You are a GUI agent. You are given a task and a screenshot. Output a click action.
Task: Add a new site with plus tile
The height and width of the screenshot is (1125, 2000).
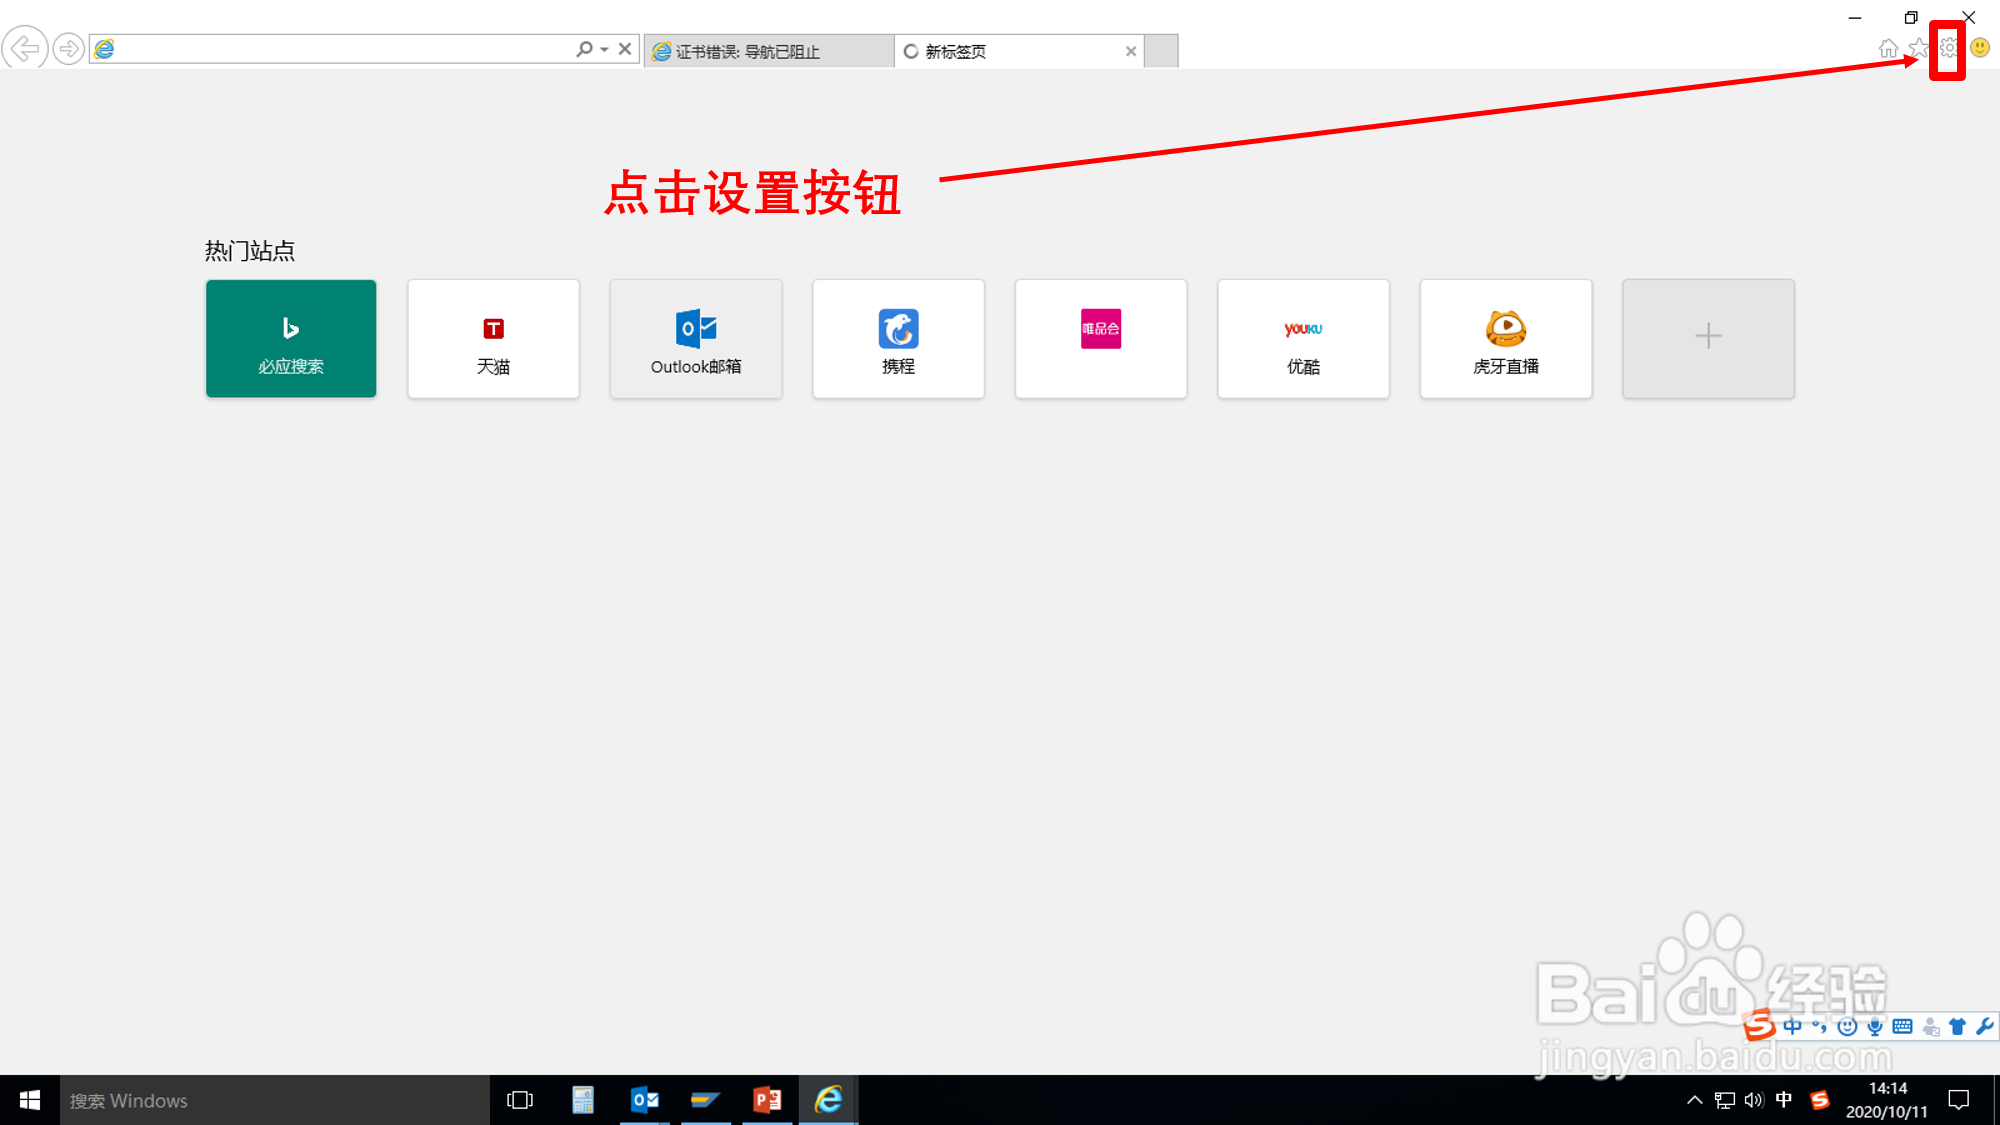(x=1708, y=338)
